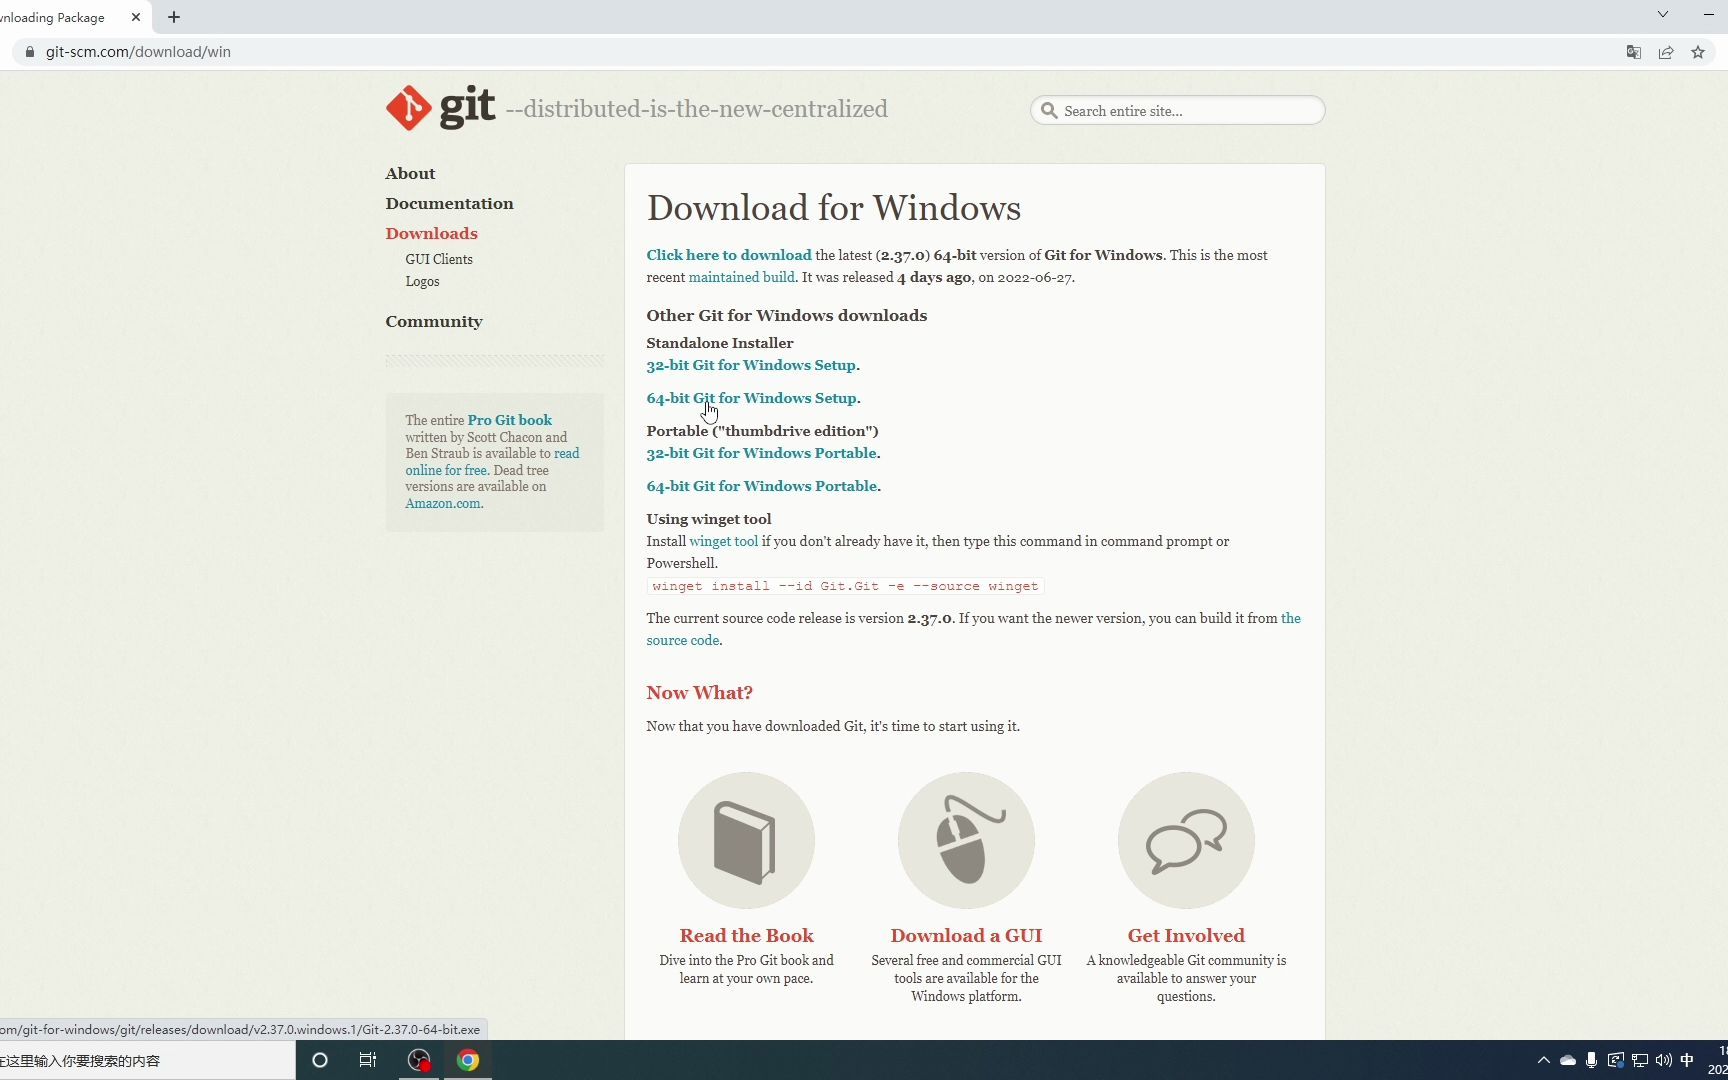Click the Now What? heading

[x=699, y=693]
